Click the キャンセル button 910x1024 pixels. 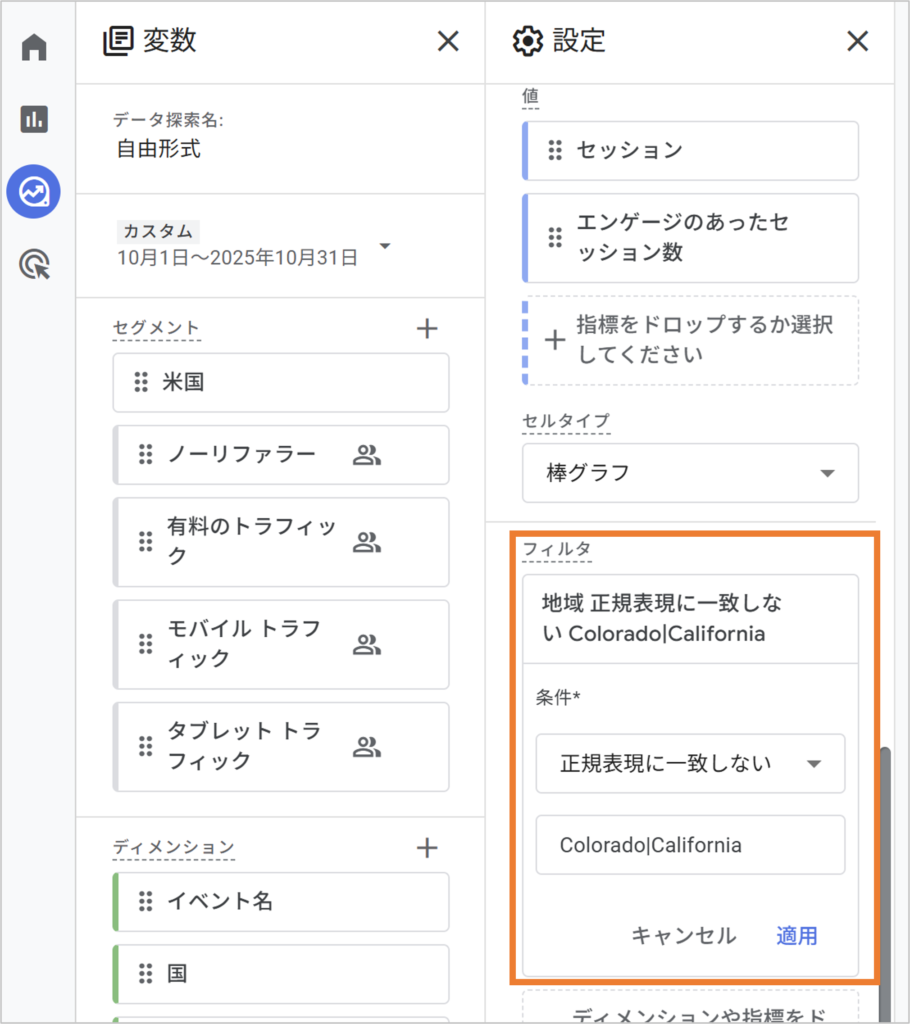tap(683, 936)
